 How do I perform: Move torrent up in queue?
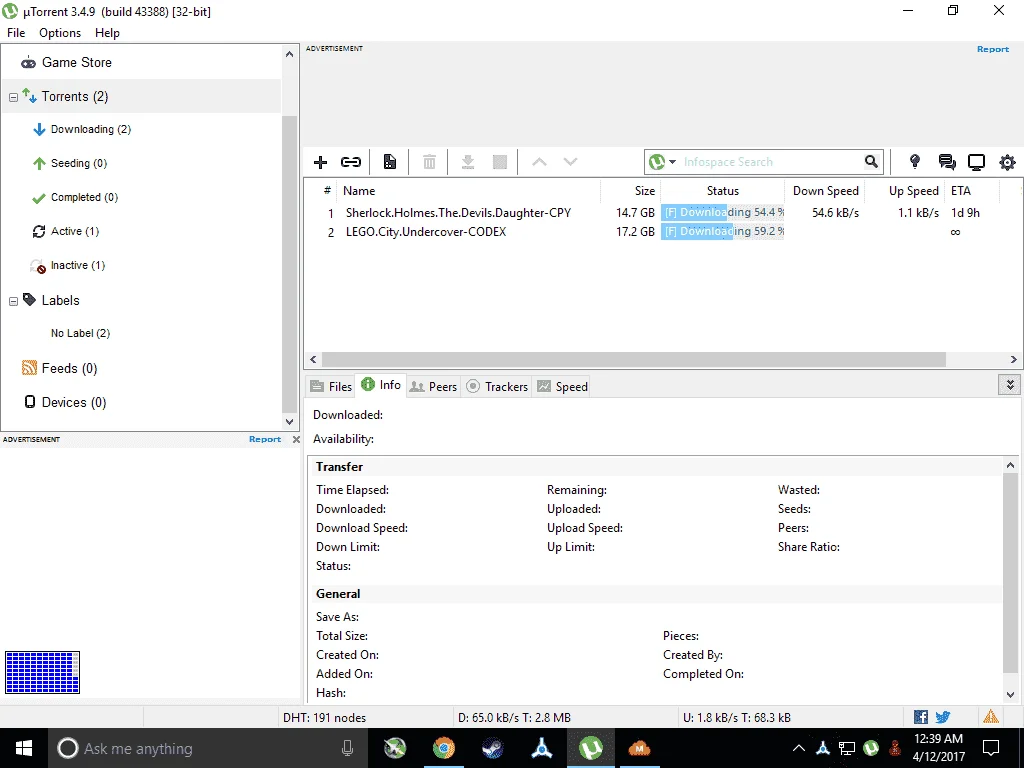[x=539, y=162]
